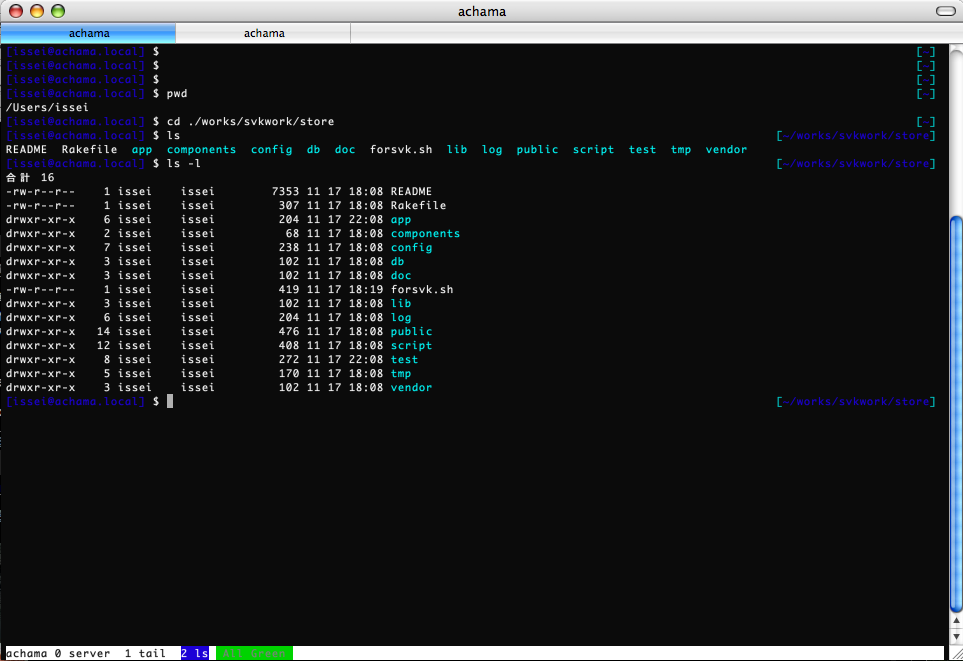Image resolution: width=963 pixels, height=661 pixels.
Task: Click the window resize grip corner
Action: (956, 654)
